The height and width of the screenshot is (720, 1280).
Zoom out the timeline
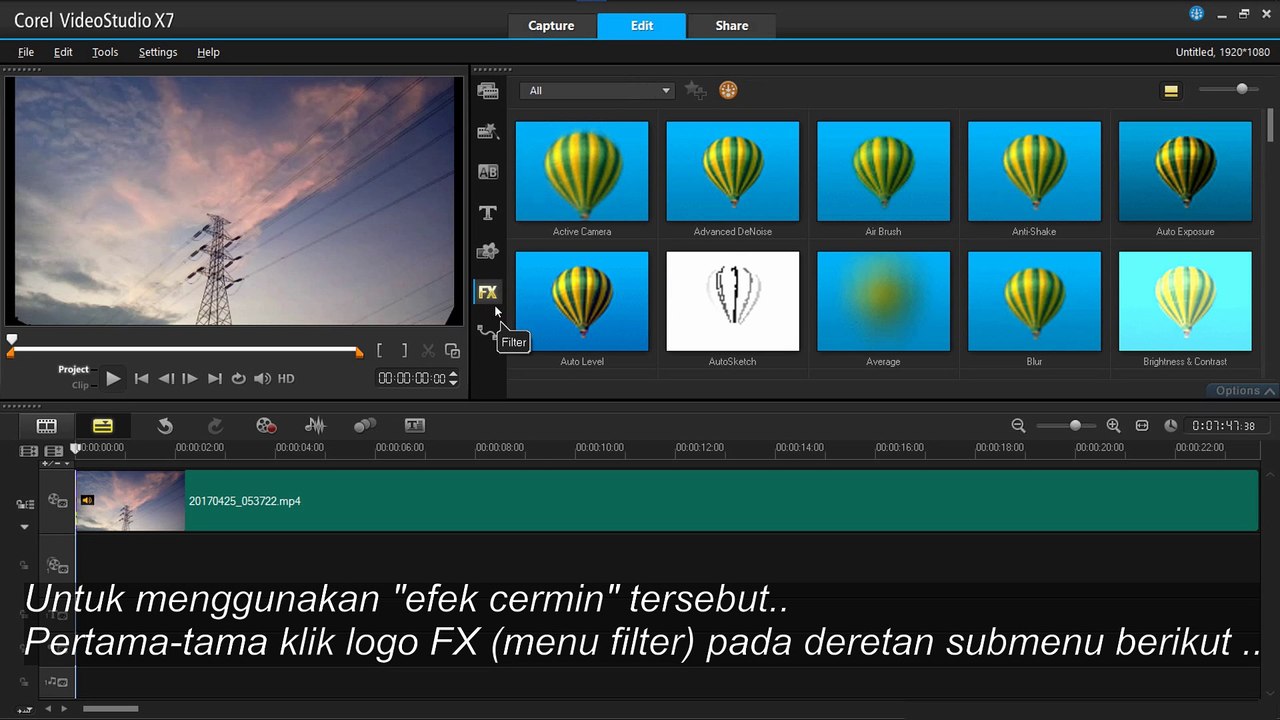pyautogui.click(x=1018, y=426)
